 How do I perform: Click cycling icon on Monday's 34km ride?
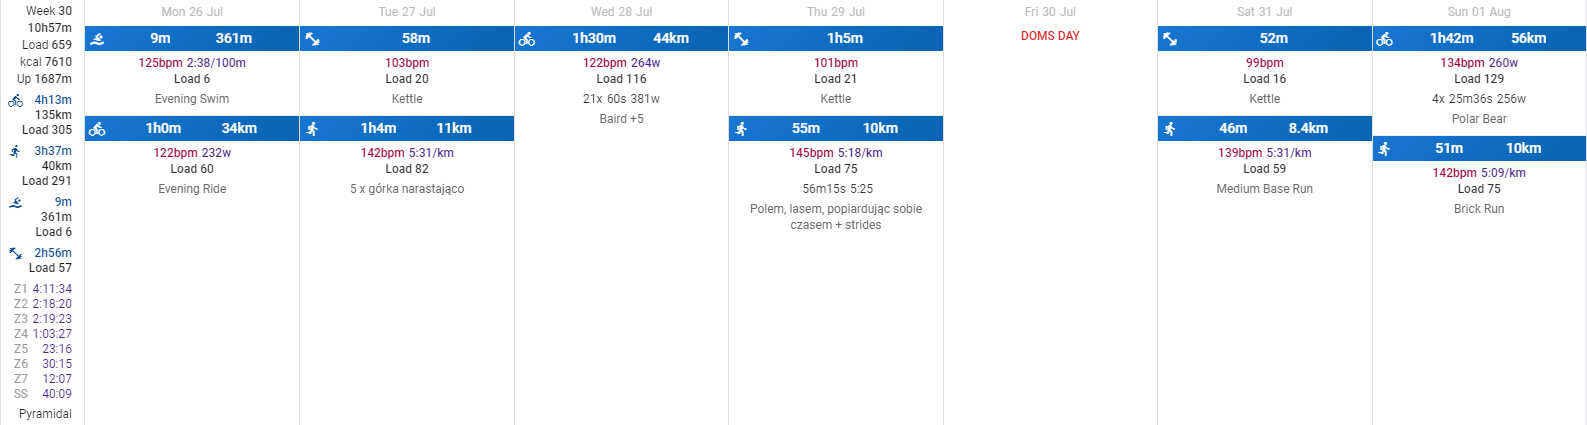(97, 129)
